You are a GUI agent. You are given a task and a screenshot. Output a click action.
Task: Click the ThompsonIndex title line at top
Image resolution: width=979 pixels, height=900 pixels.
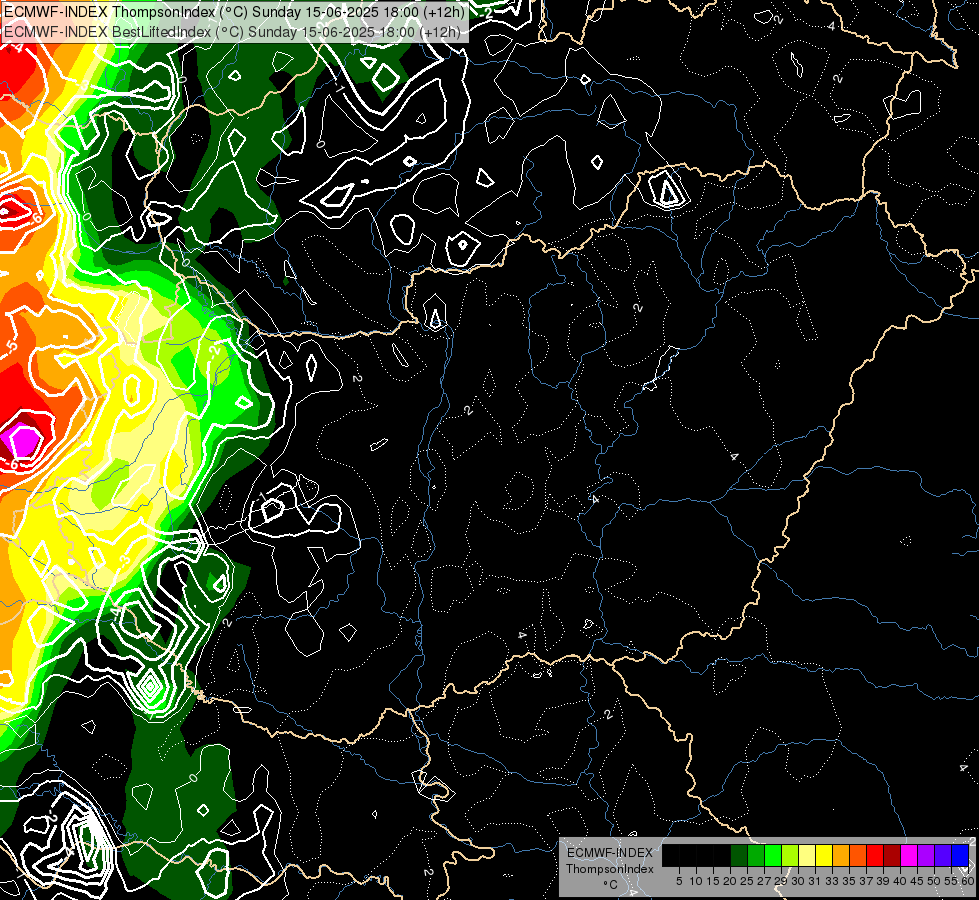coord(234,11)
